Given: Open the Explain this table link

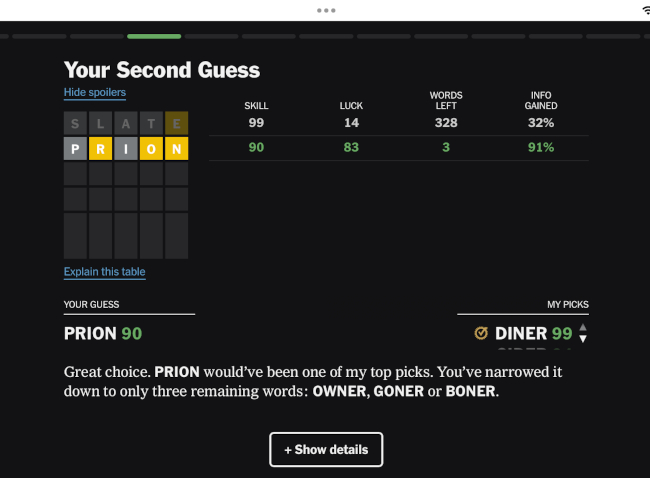Looking at the screenshot, I should coord(104,272).
